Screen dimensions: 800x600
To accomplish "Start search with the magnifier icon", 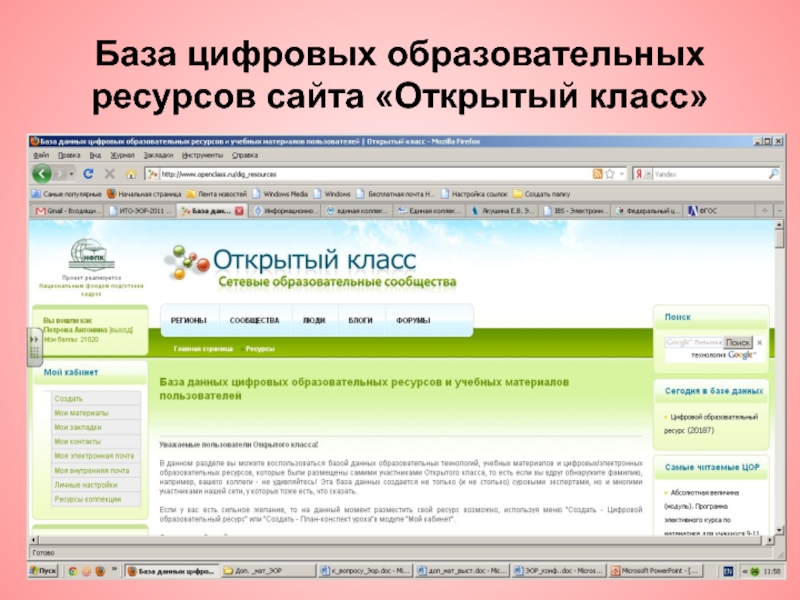I will 773,174.
